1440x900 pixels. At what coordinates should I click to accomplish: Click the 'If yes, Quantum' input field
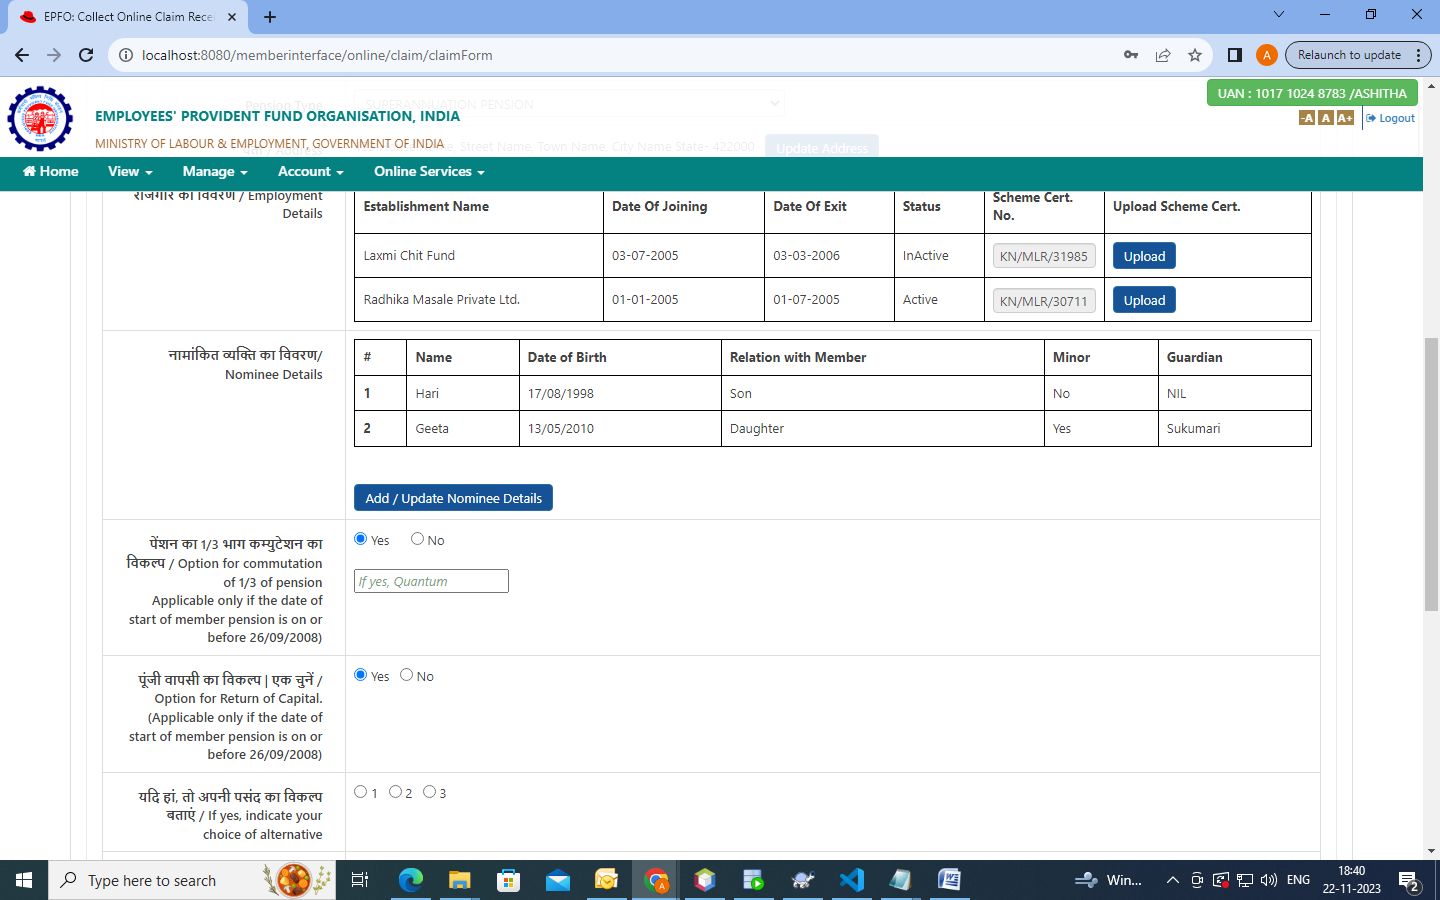431,581
